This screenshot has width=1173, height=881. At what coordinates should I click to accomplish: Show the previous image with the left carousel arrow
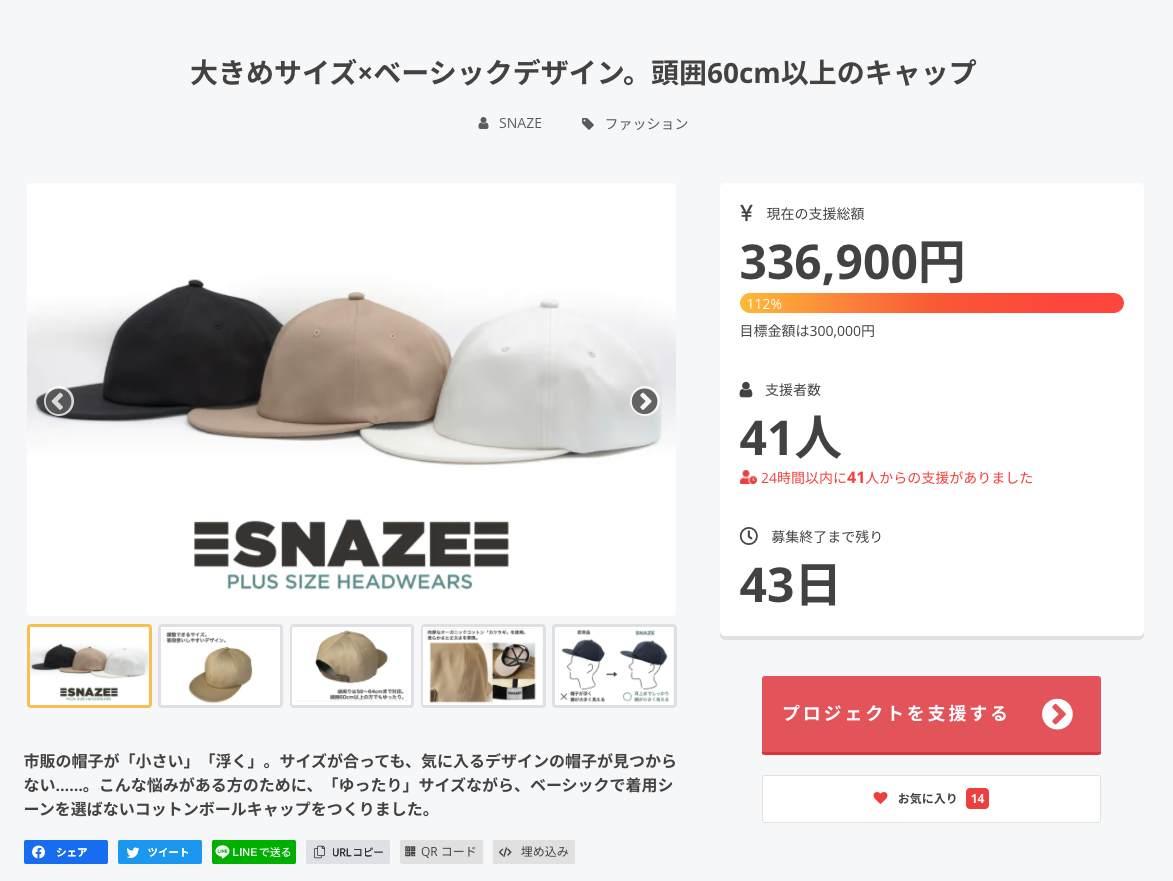pos(58,402)
